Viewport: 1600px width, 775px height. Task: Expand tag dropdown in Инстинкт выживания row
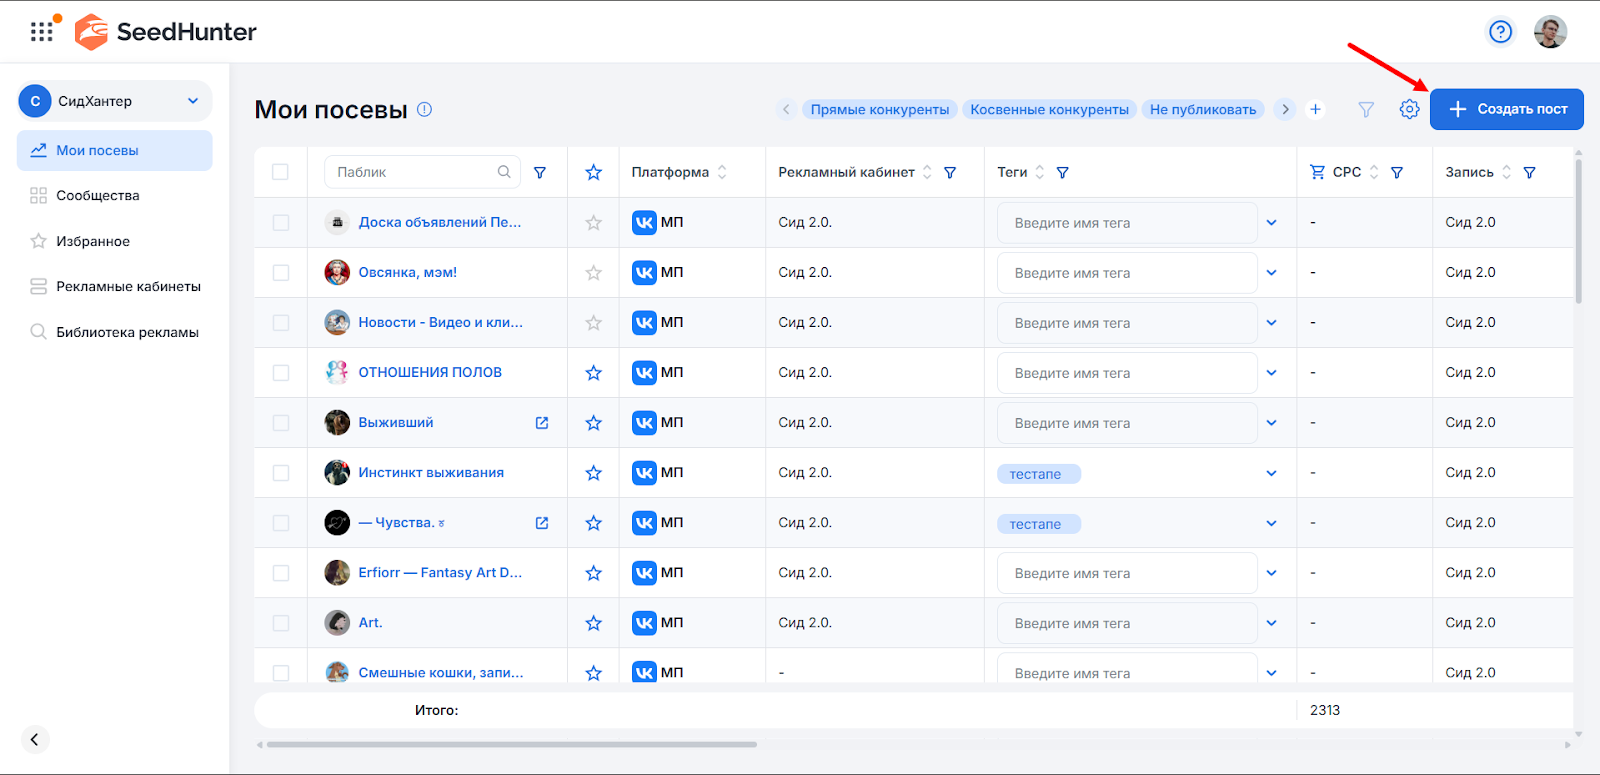coord(1271,473)
